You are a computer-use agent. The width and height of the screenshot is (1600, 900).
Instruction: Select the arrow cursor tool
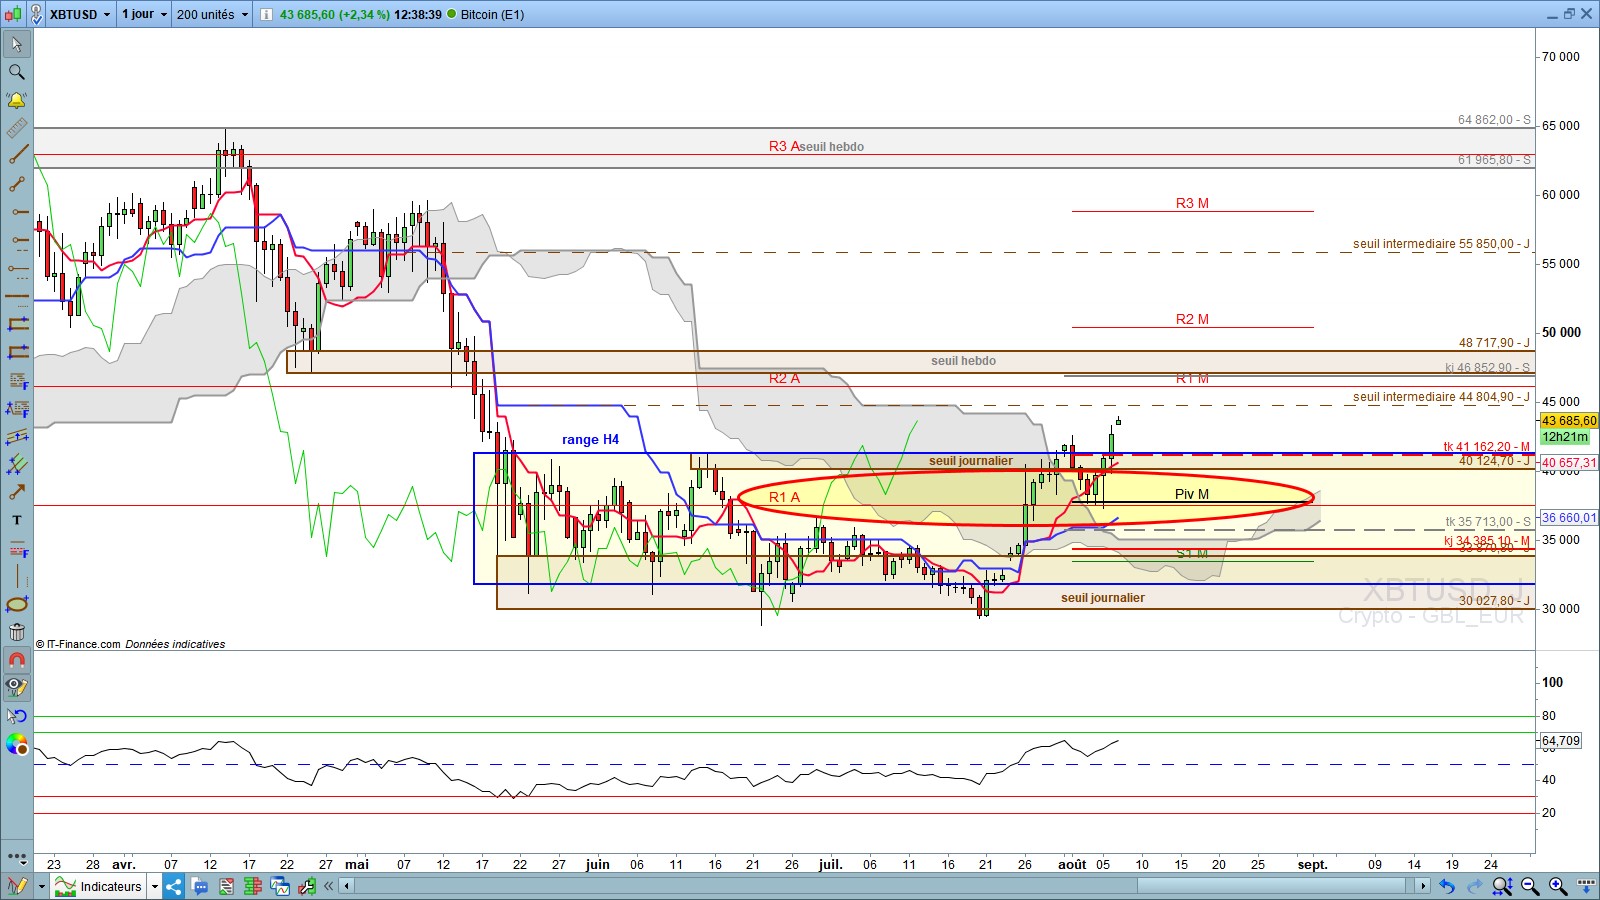(17, 44)
